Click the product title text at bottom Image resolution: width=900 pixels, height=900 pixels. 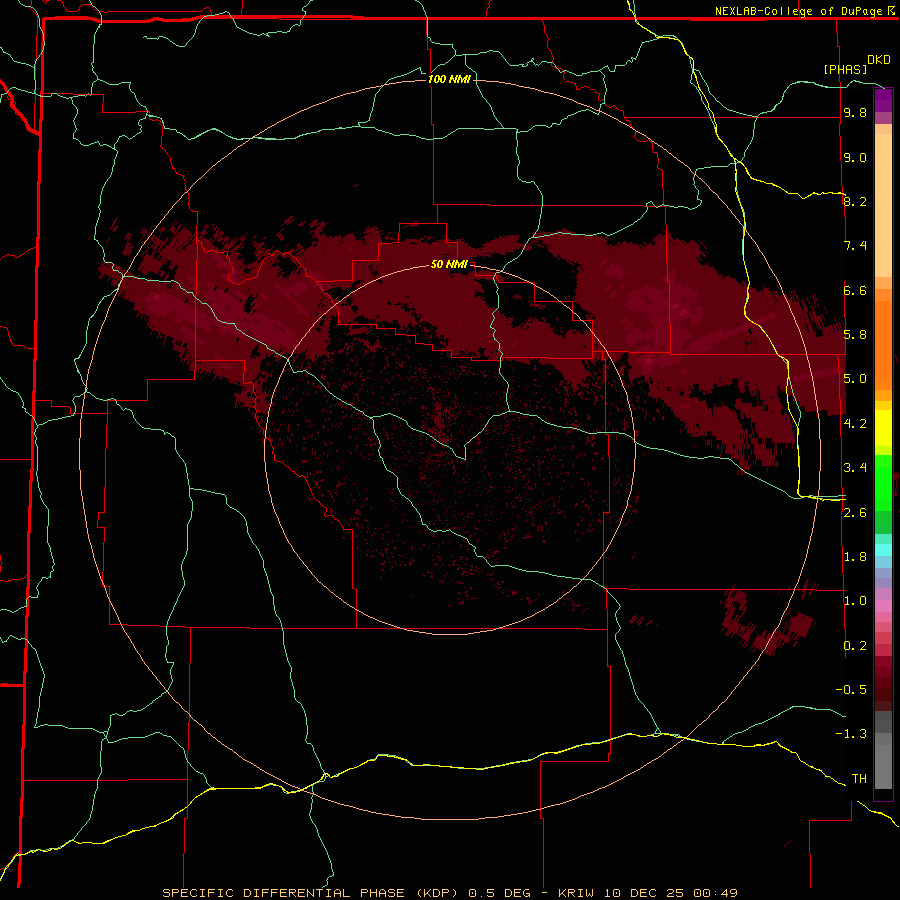coord(449,893)
